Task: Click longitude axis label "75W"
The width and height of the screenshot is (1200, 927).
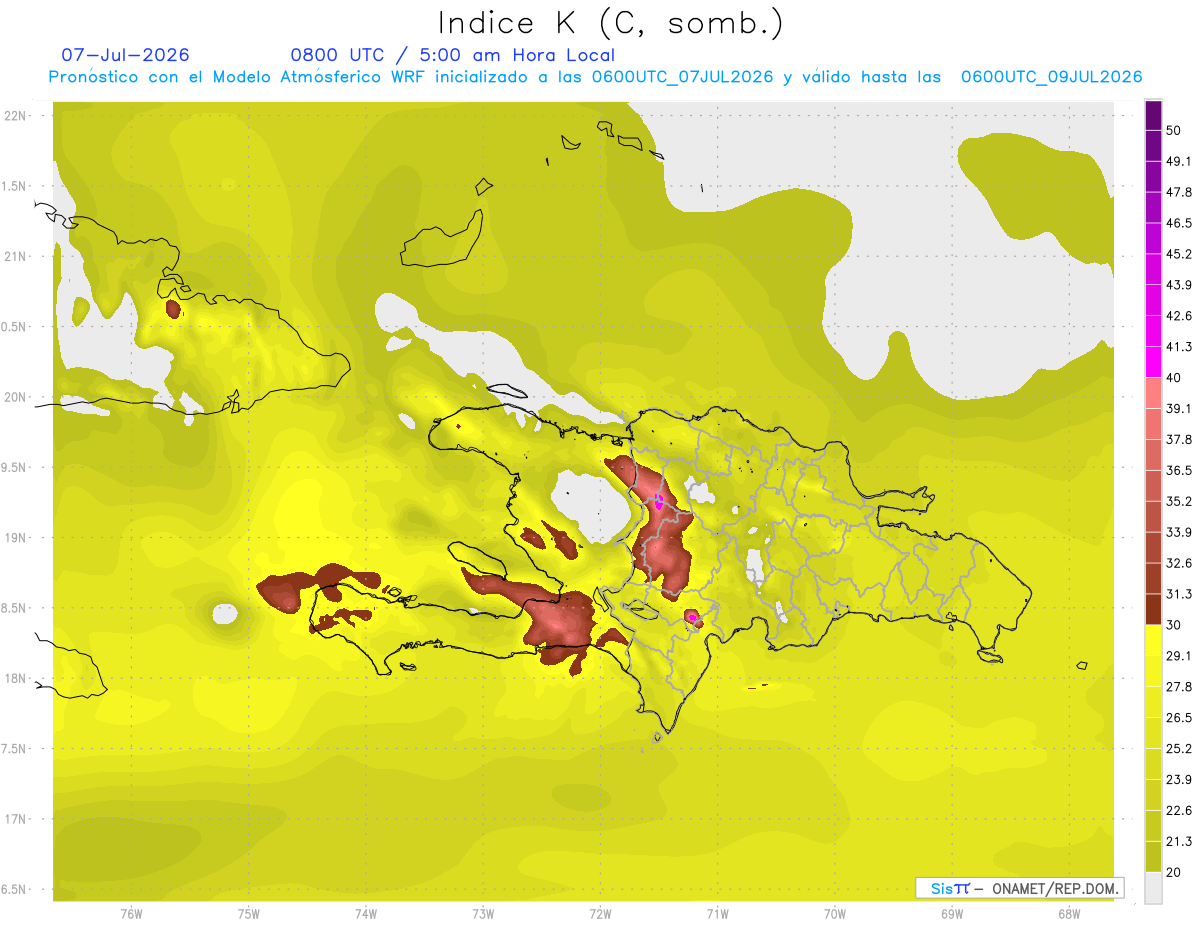Action: click(249, 914)
